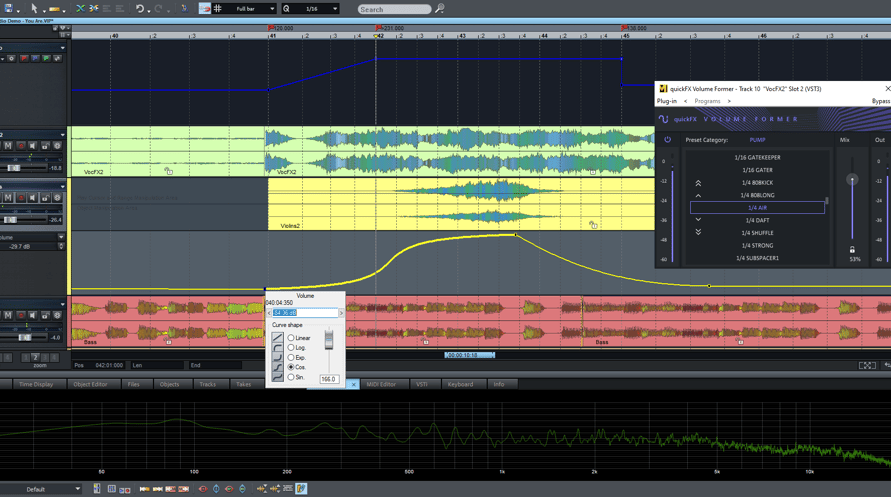This screenshot has width=891, height=497.
Task: Click the Mix slider knob in Volume Former
Action: 852,180
